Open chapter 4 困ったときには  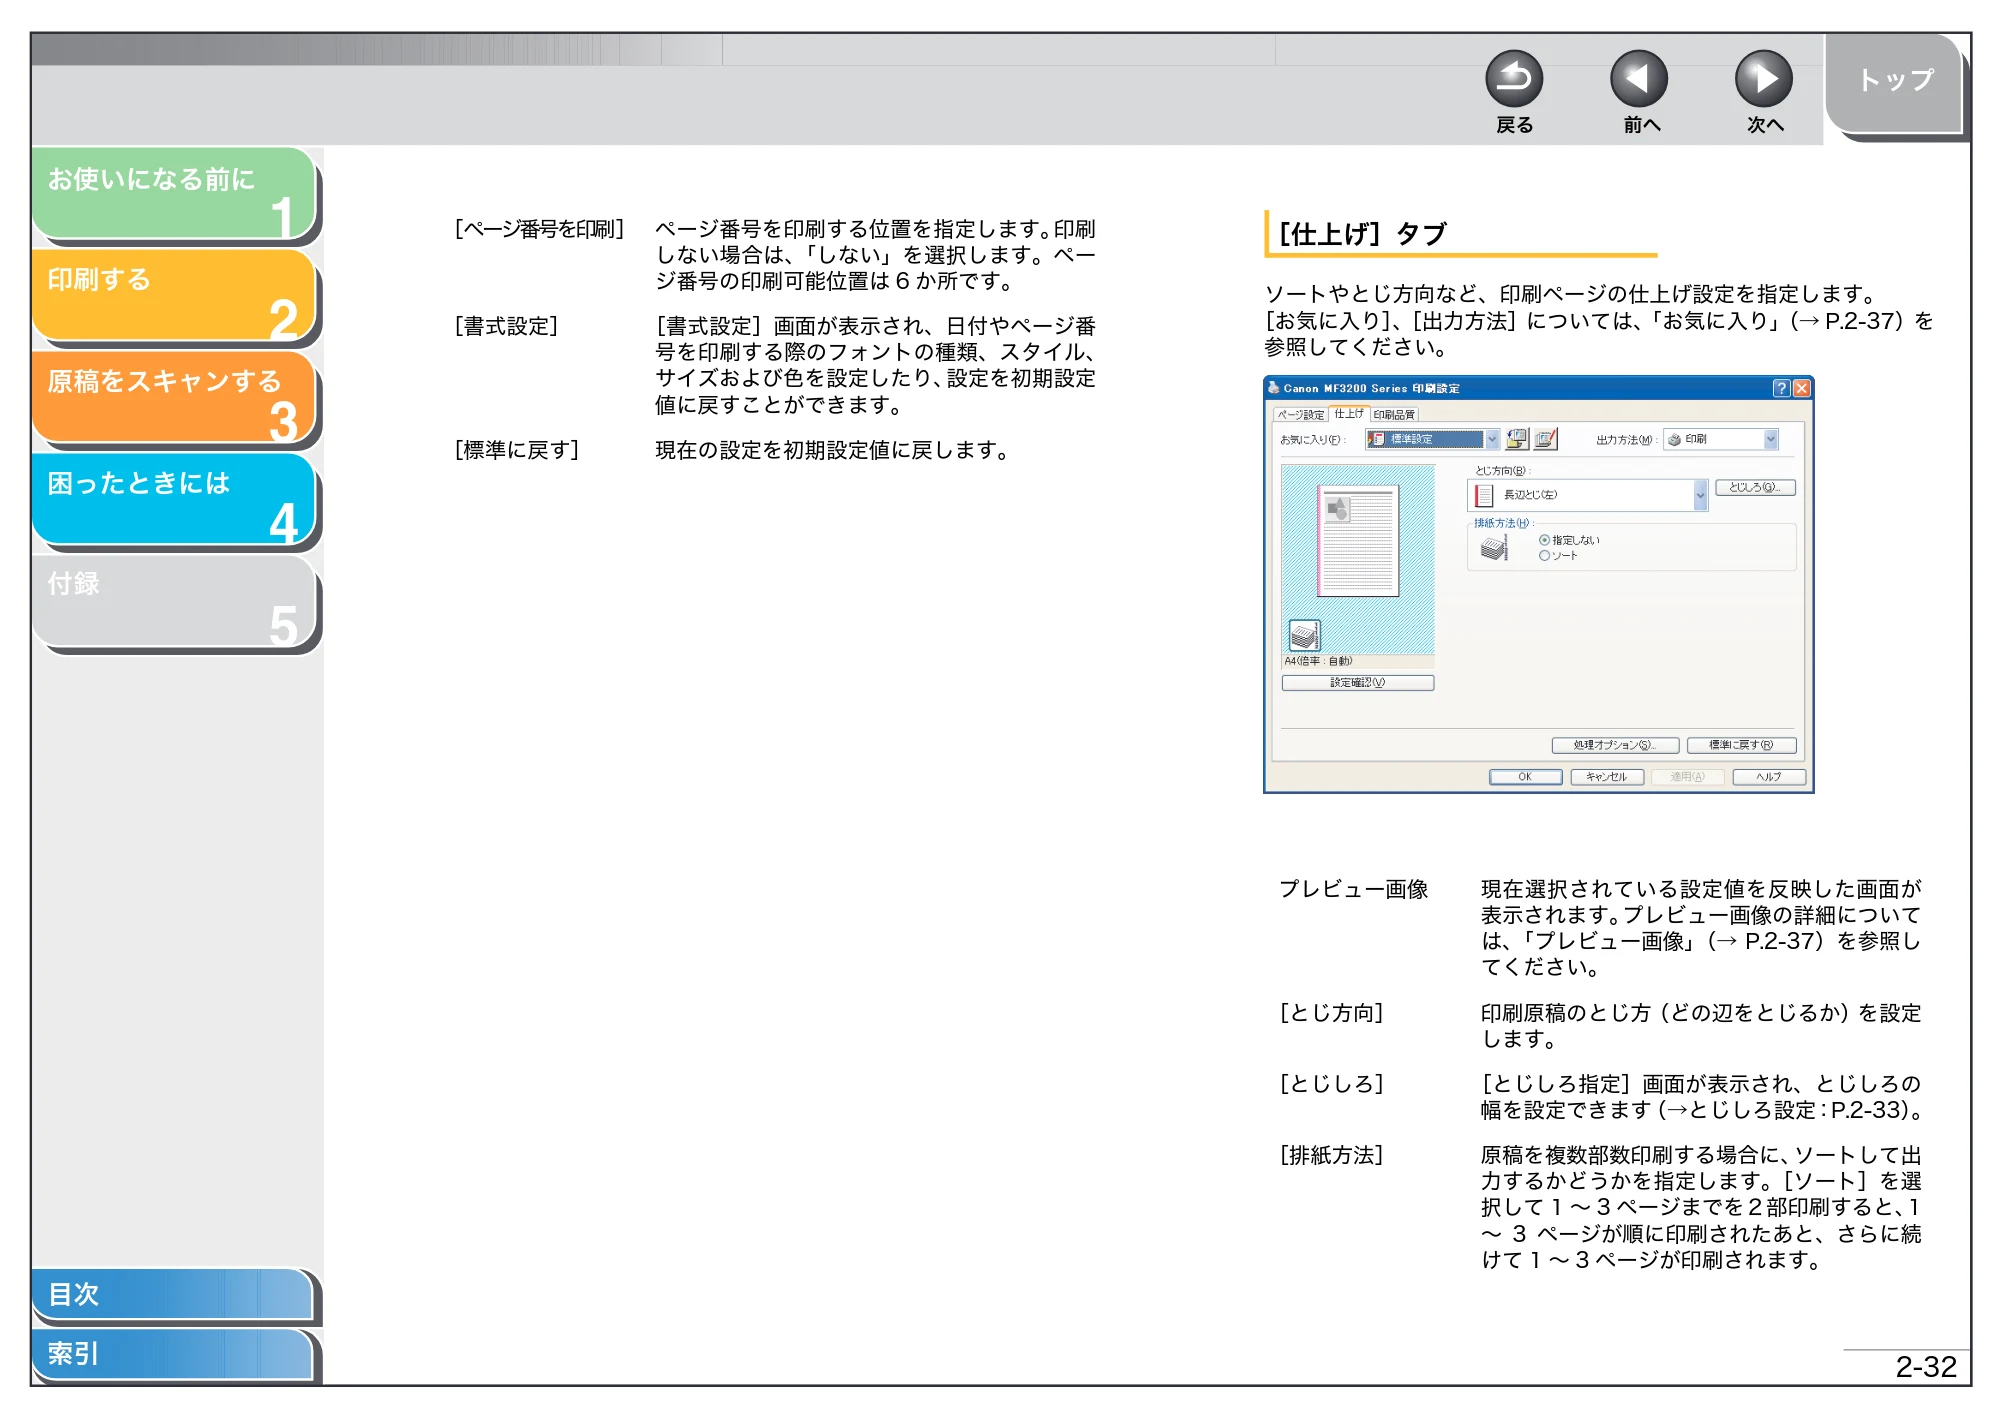point(174,499)
